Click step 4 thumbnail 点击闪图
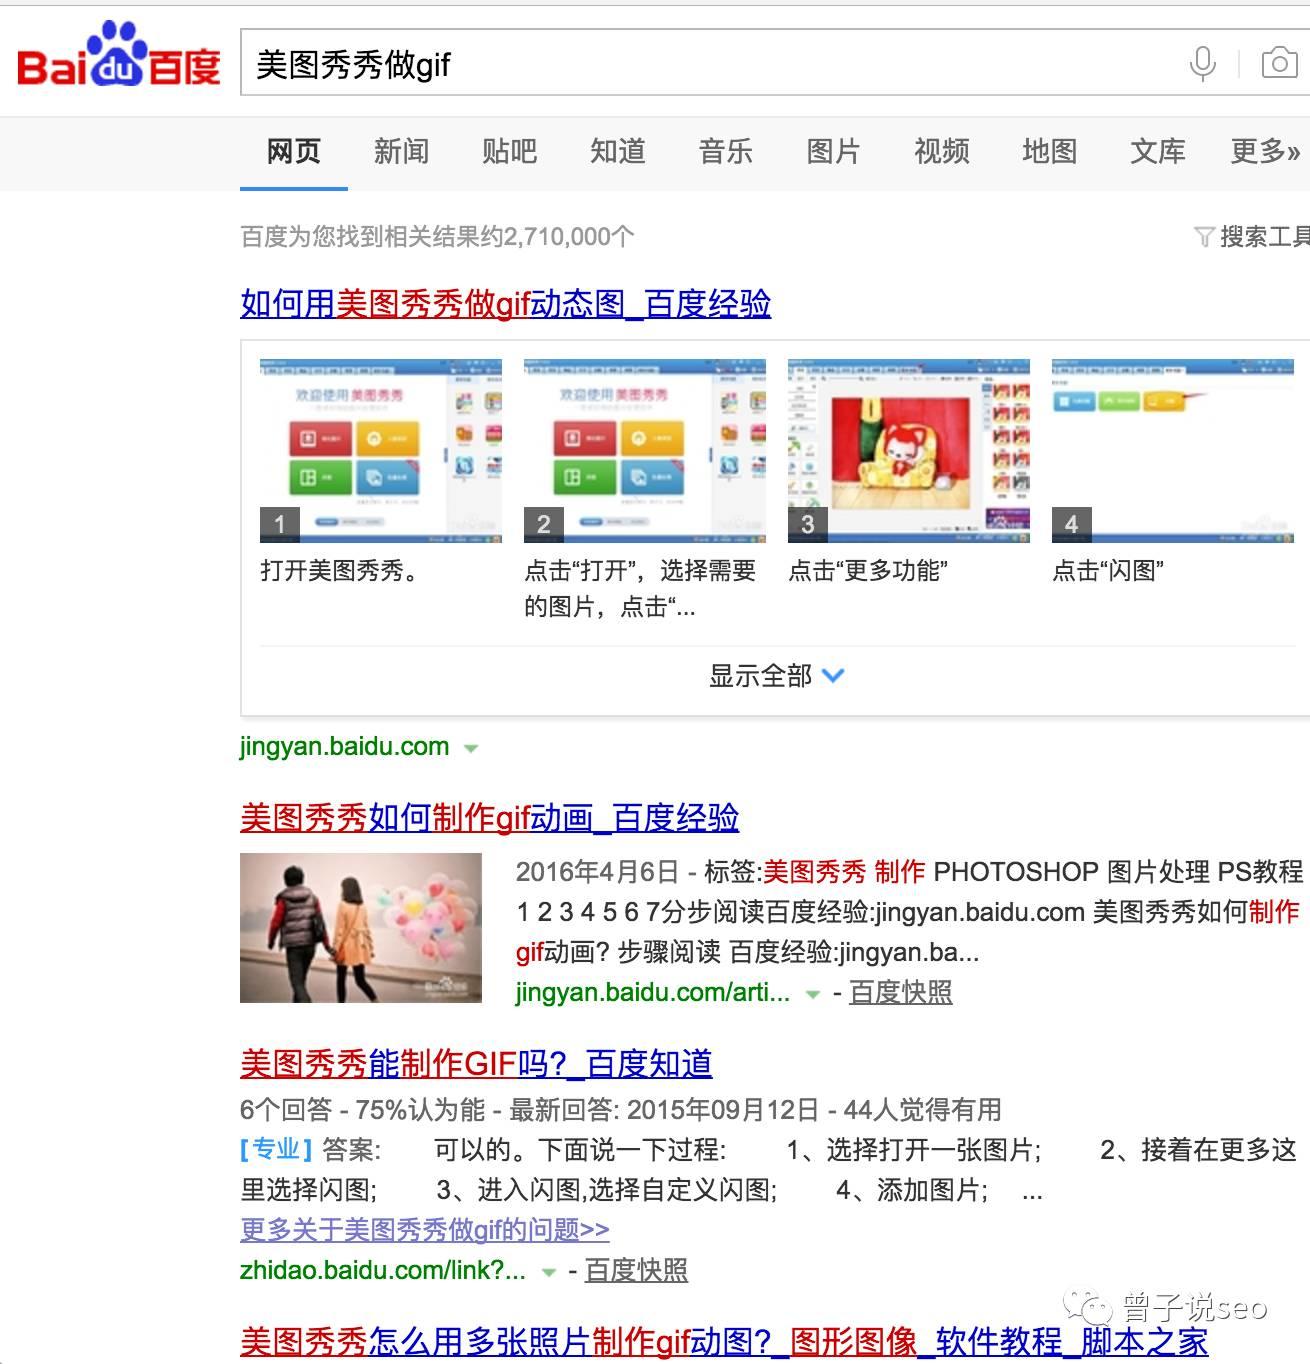Screen dimensions: 1310x1364 1172,450
